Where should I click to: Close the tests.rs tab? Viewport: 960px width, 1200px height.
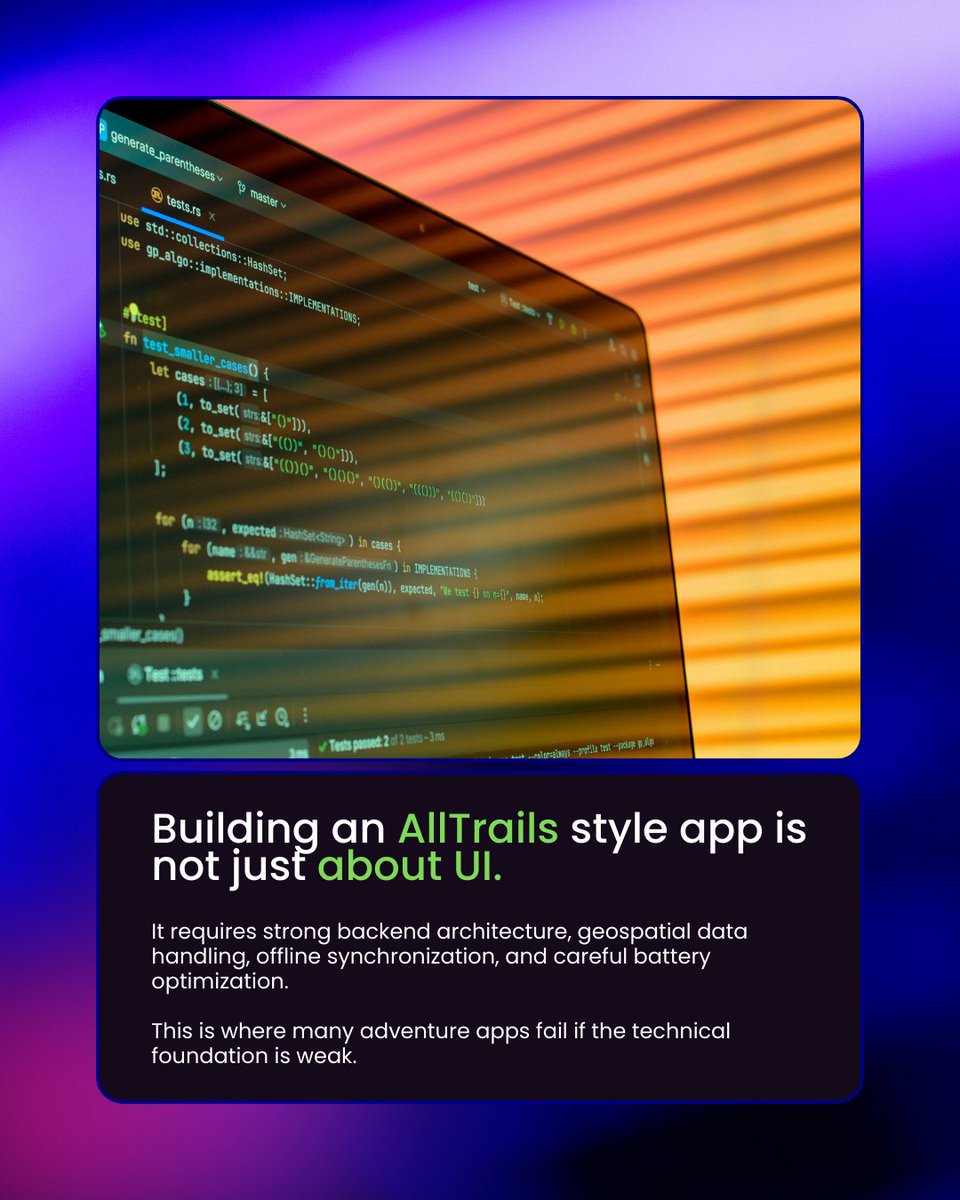pyautogui.click(x=213, y=216)
